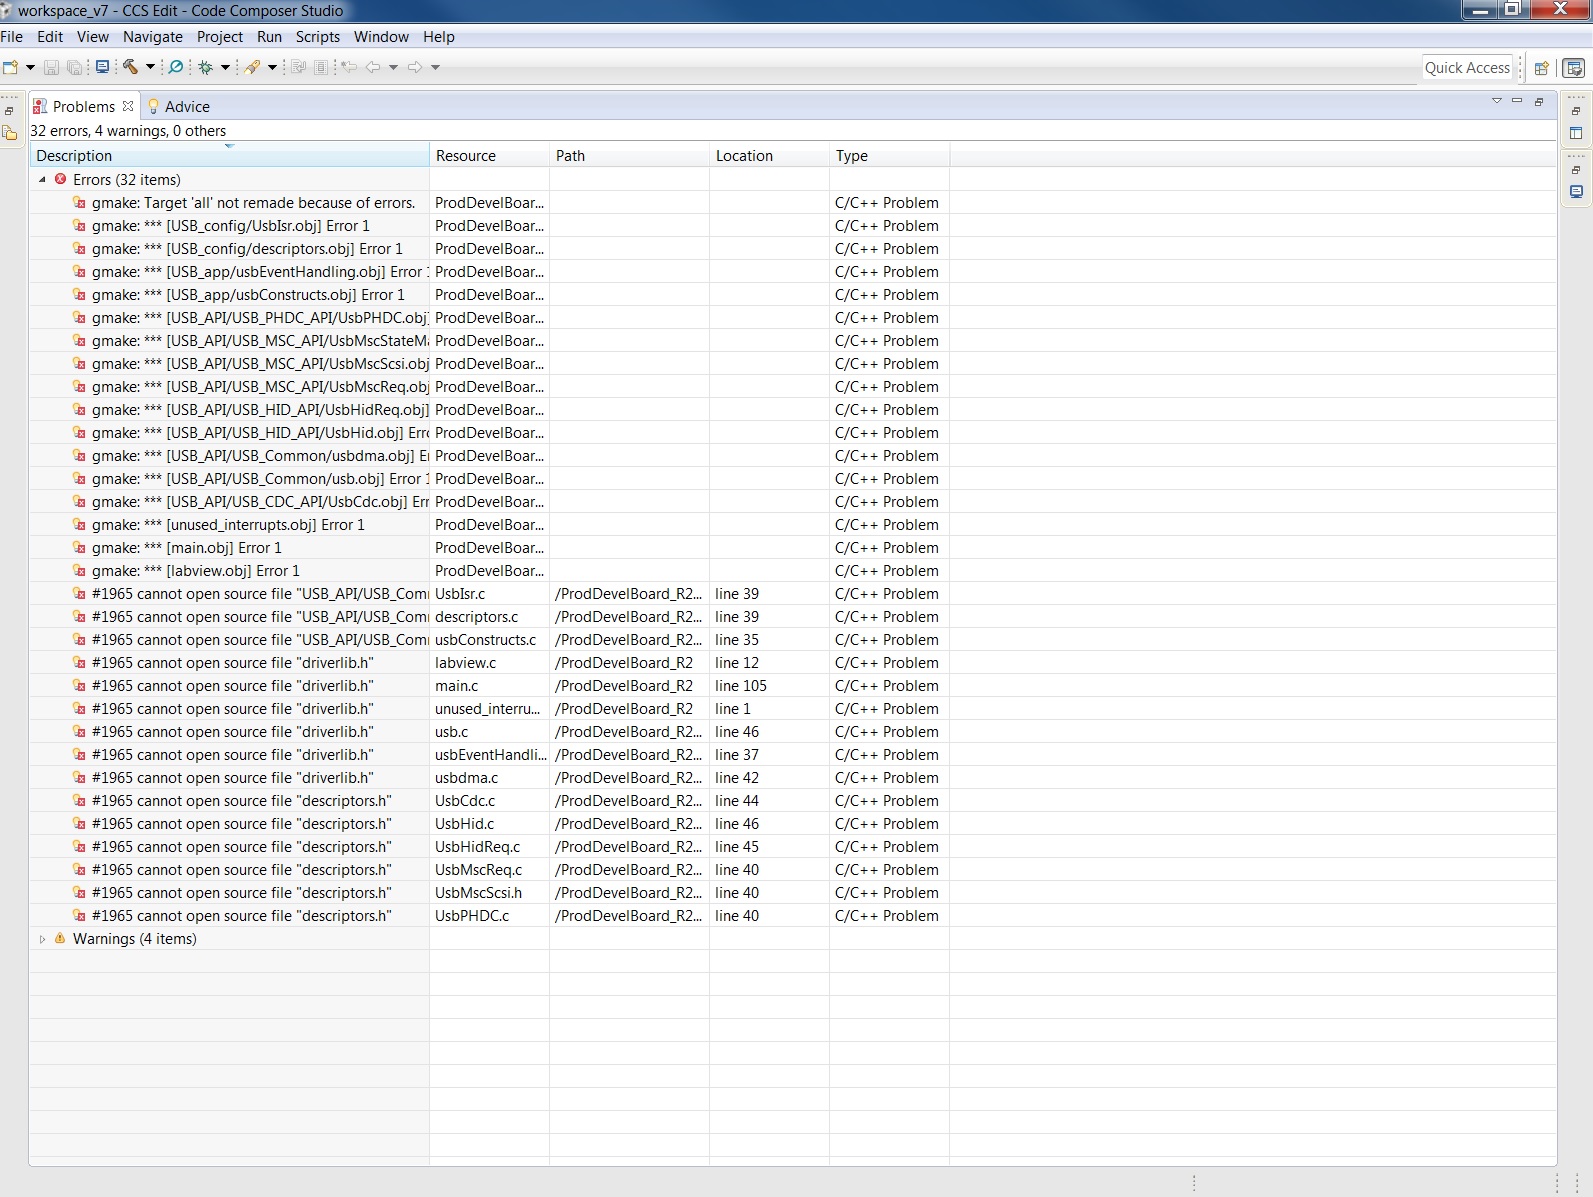Navigate forward with the right arrow icon
This screenshot has width=1593, height=1197.
415,67
